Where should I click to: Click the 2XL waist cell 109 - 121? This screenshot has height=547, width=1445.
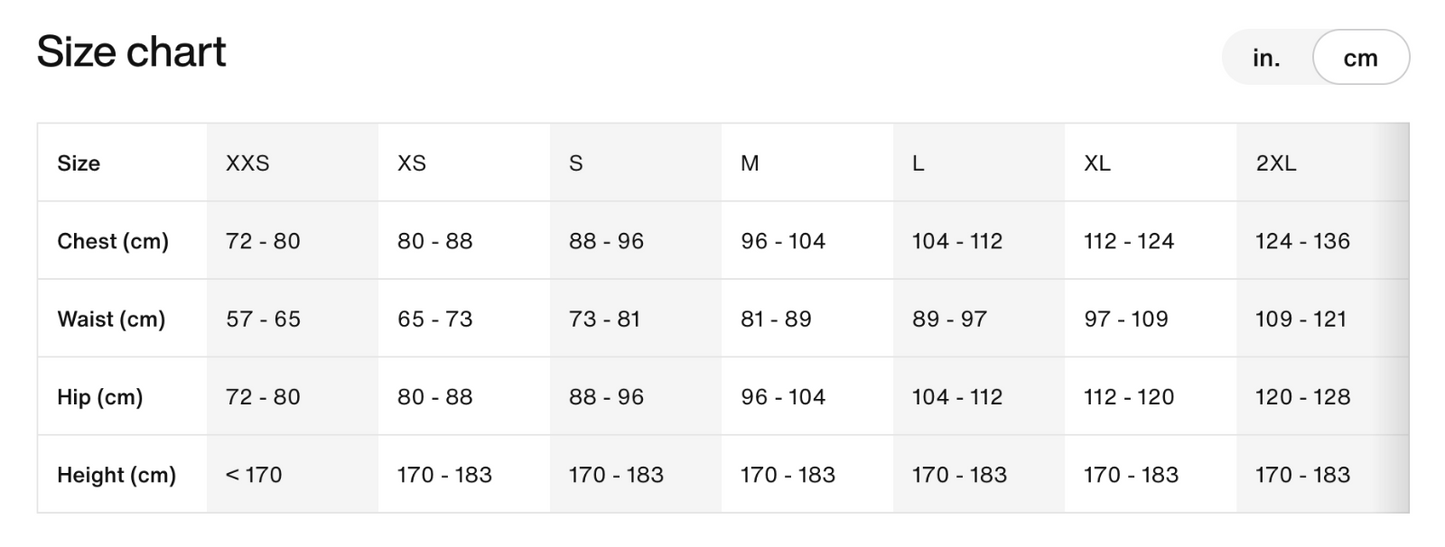coord(1301,319)
